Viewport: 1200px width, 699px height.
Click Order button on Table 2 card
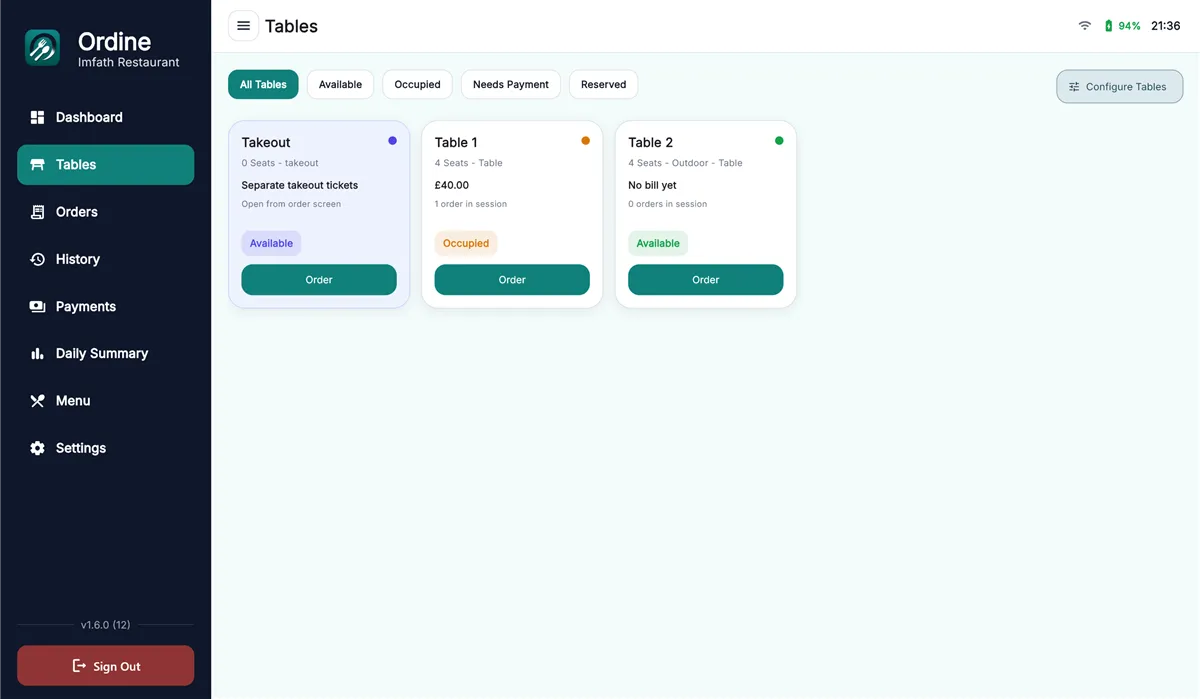pyautogui.click(x=705, y=280)
